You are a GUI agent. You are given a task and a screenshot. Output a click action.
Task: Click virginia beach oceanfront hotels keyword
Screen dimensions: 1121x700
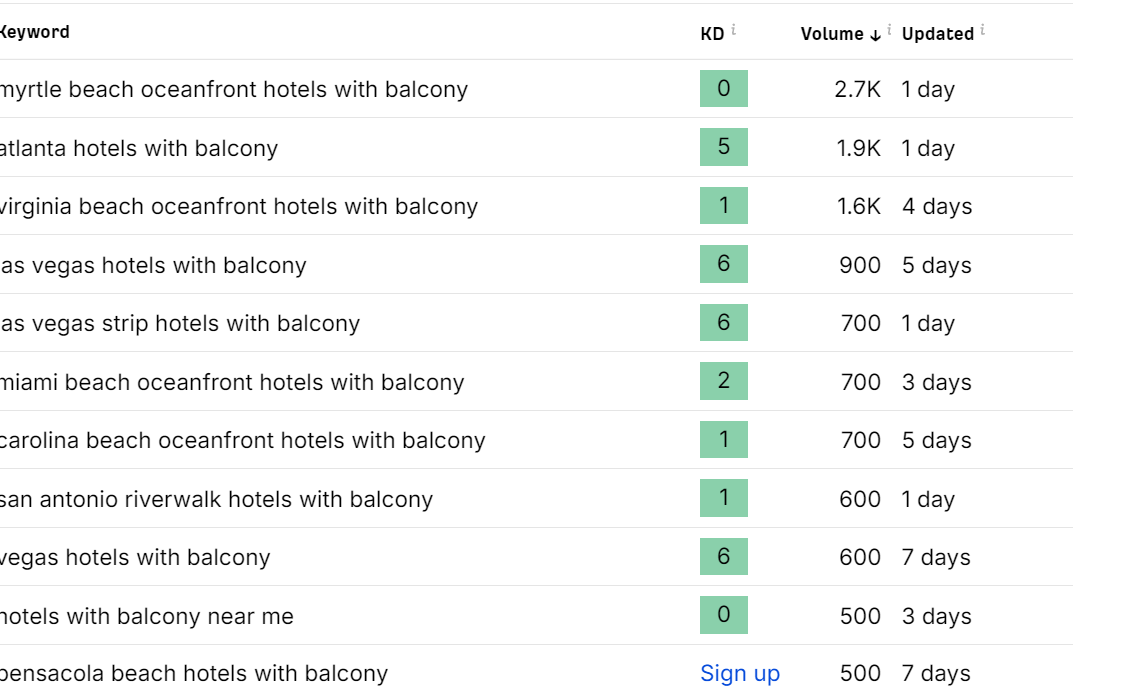click(238, 207)
